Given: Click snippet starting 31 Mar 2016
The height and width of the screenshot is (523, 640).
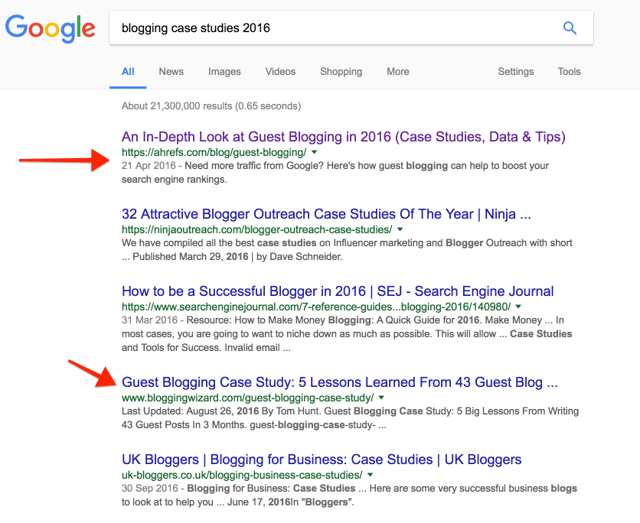Looking at the screenshot, I should point(347,334).
